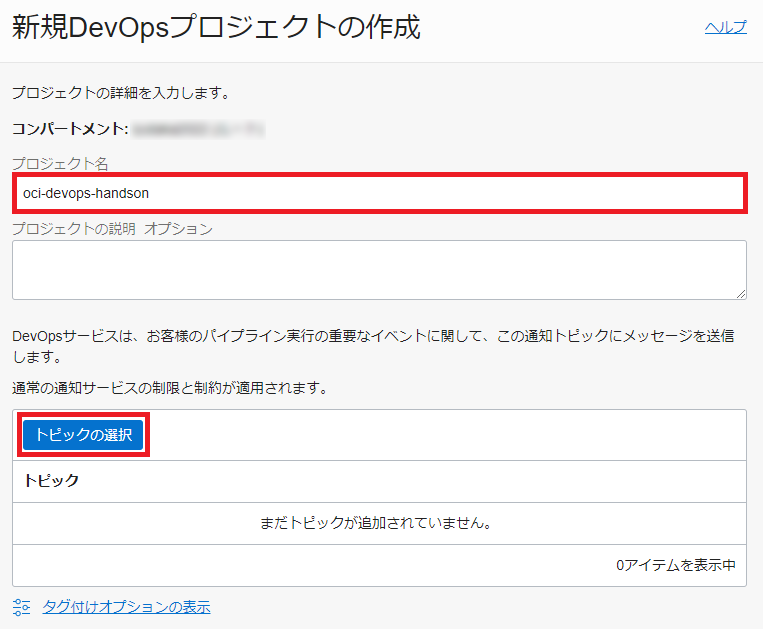
Task: Click the 通常の通知サービス limits notice text
Action: coord(169,387)
